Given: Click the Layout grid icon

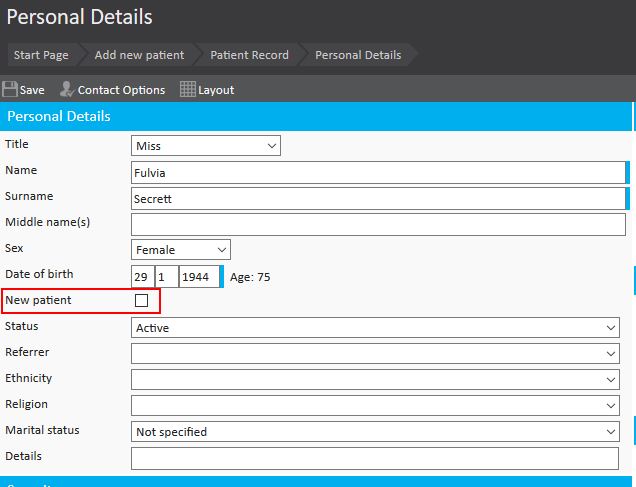Looking at the screenshot, I should (187, 89).
